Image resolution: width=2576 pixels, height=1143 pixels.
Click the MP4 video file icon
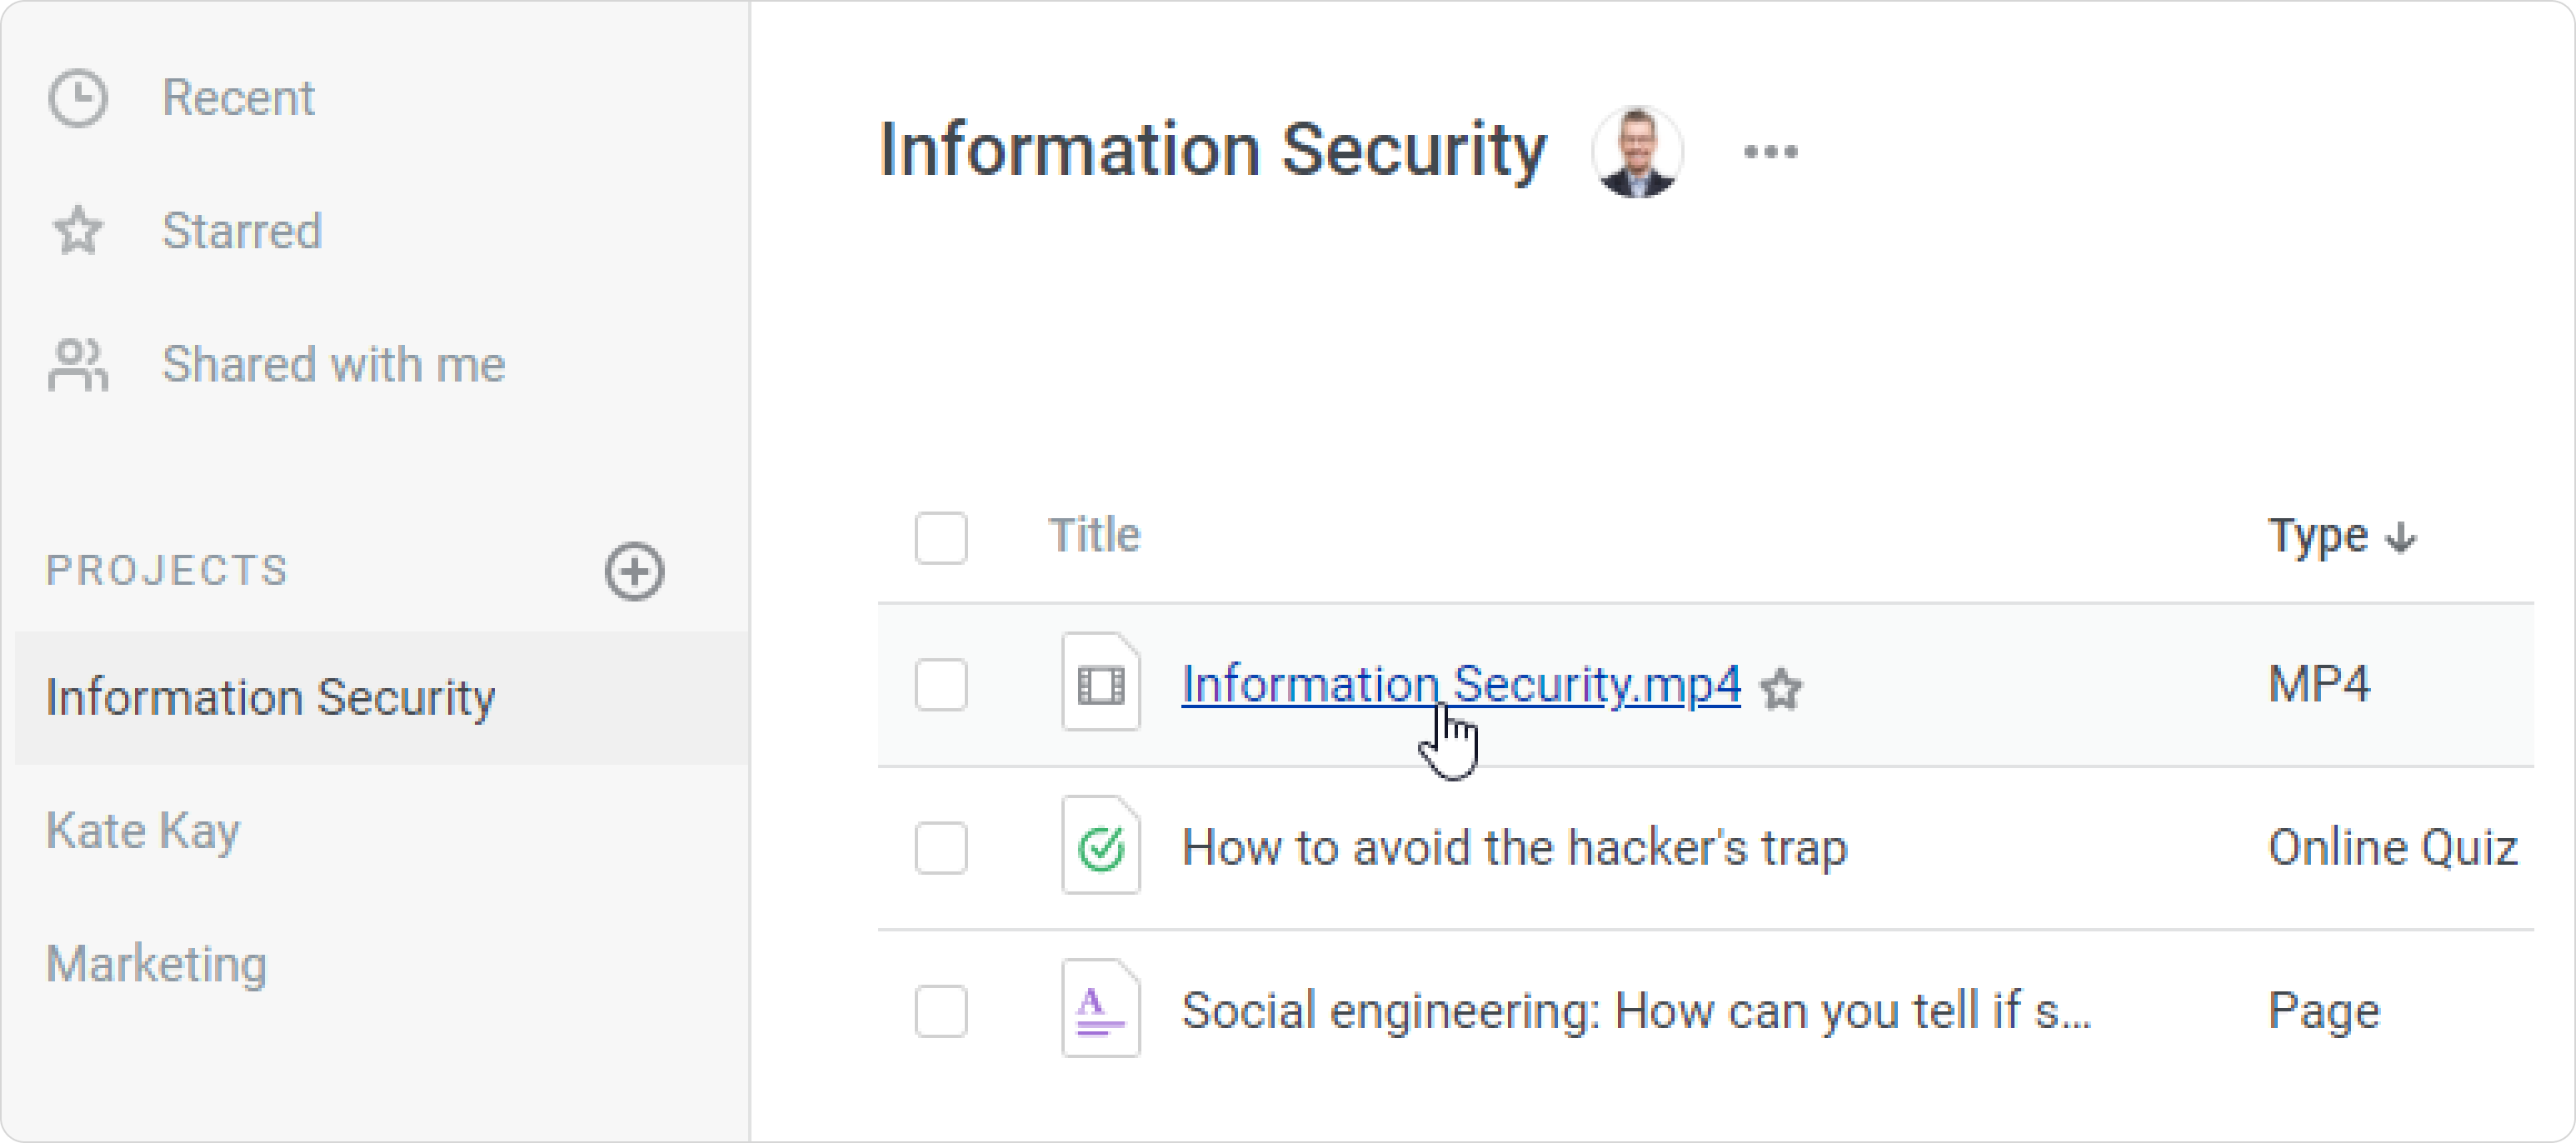[x=1100, y=683]
